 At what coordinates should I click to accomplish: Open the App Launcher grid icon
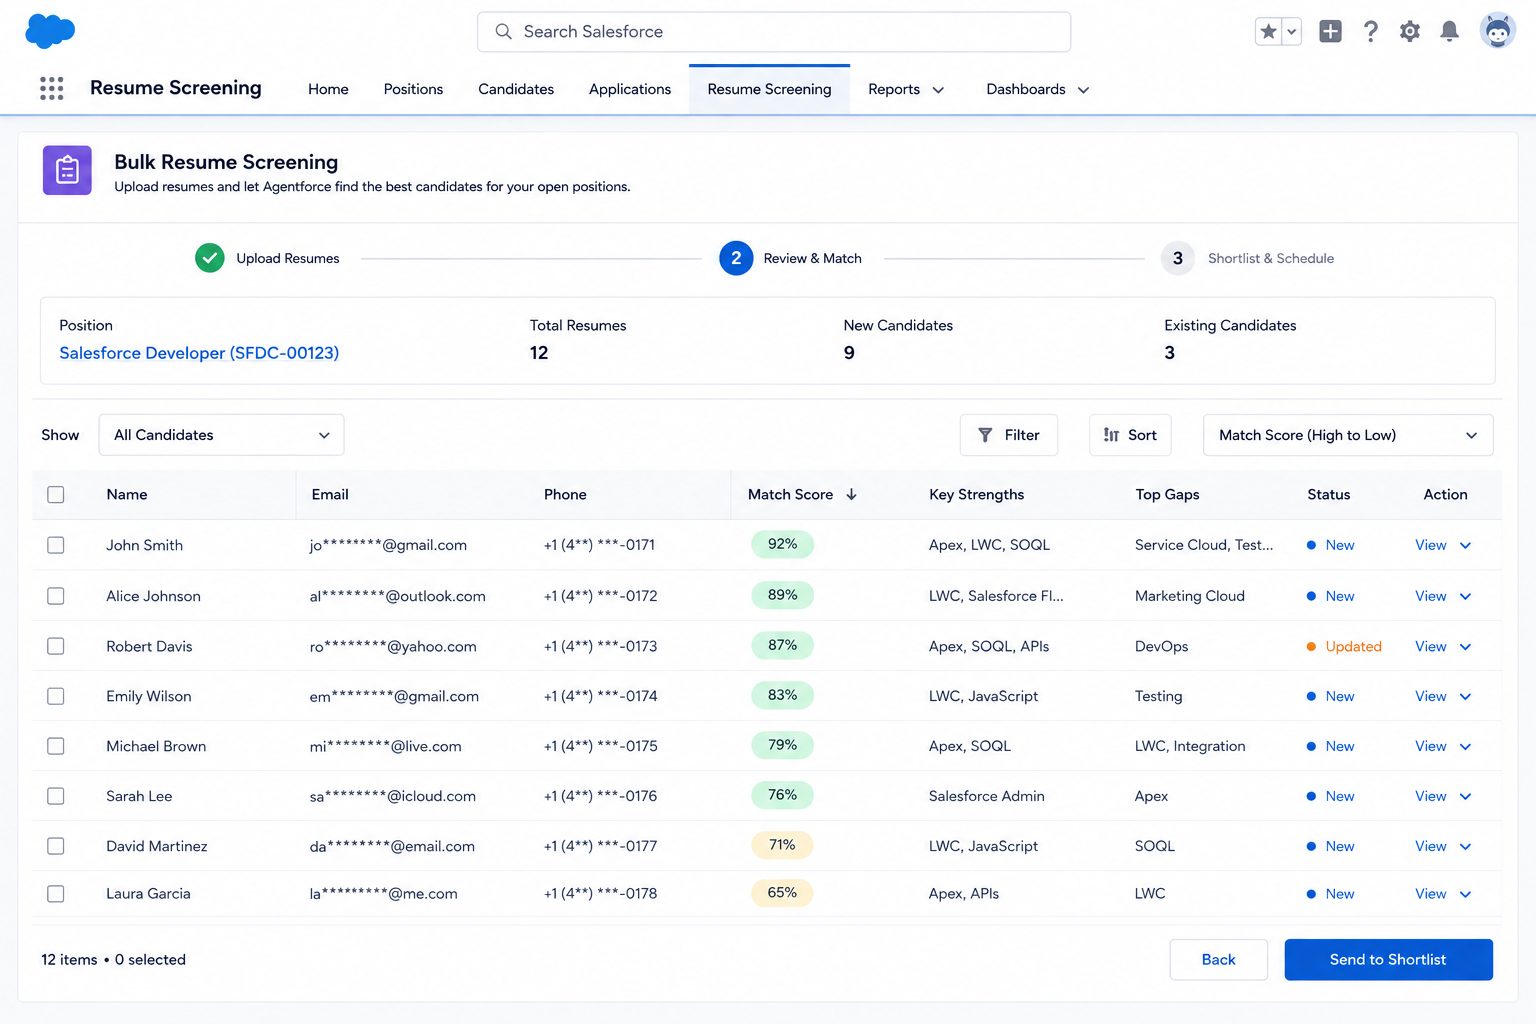tap(52, 88)
